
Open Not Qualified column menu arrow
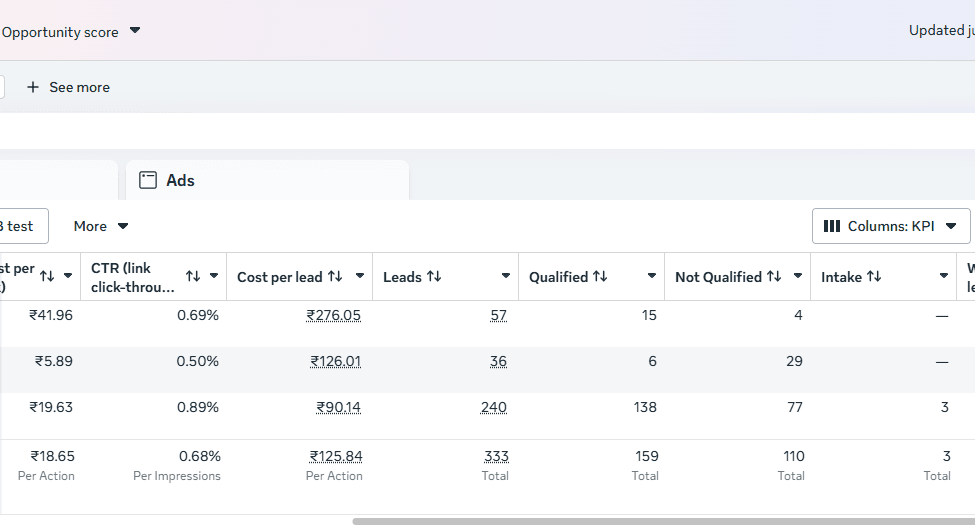click(x=798, y=275)
